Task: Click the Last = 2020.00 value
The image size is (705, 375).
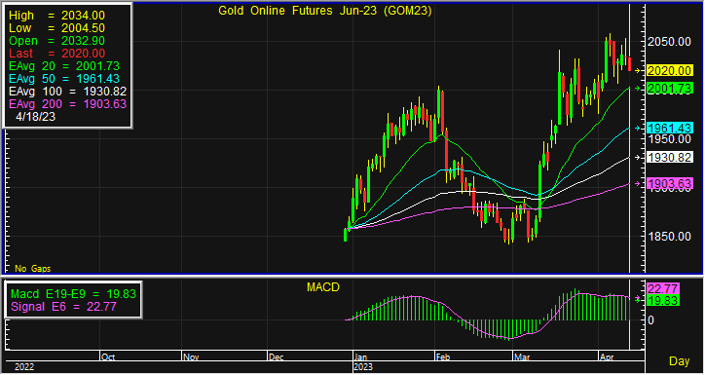Action: pos(57,54)
